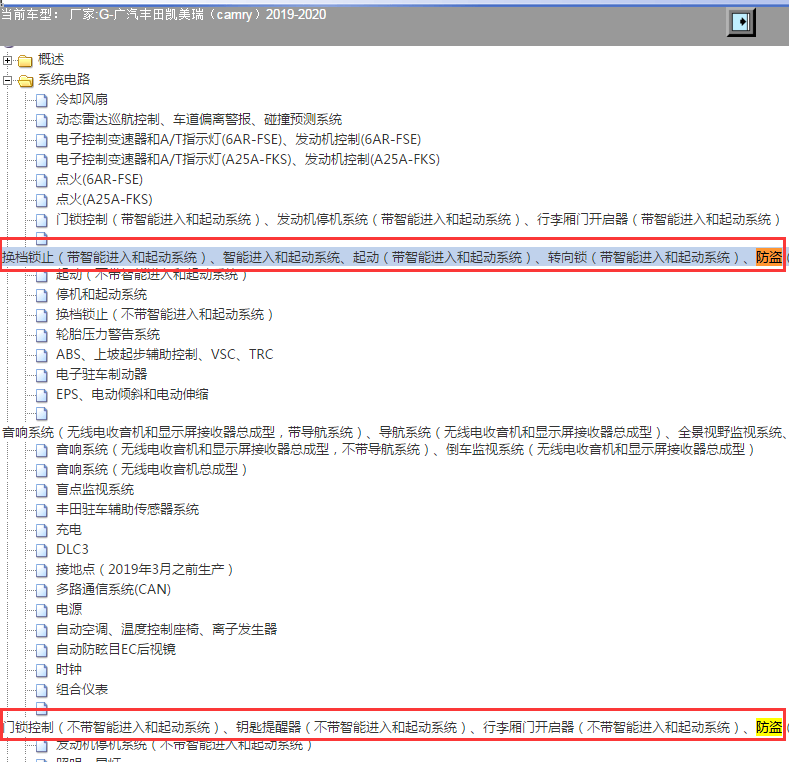Click document icon beside ABS entry
The width and height of the screenshot is (789, 762).
tap(42, 355)
